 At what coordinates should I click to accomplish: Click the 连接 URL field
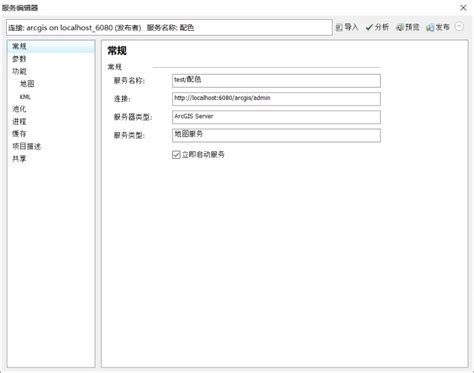276,99
